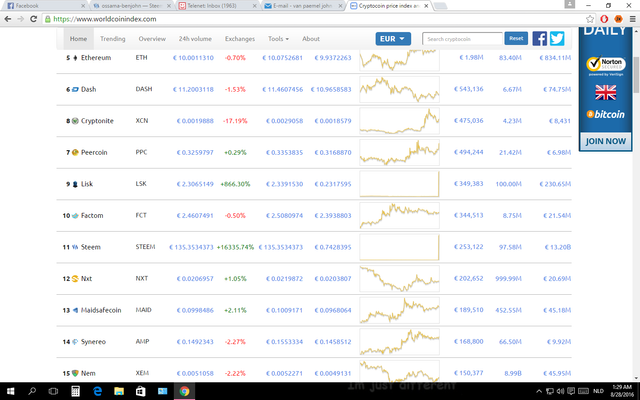The height and width of the screenshot is (400, 640).
Task: Click the Maidsafecoin coin logo
Action: (x=75, y=310)
